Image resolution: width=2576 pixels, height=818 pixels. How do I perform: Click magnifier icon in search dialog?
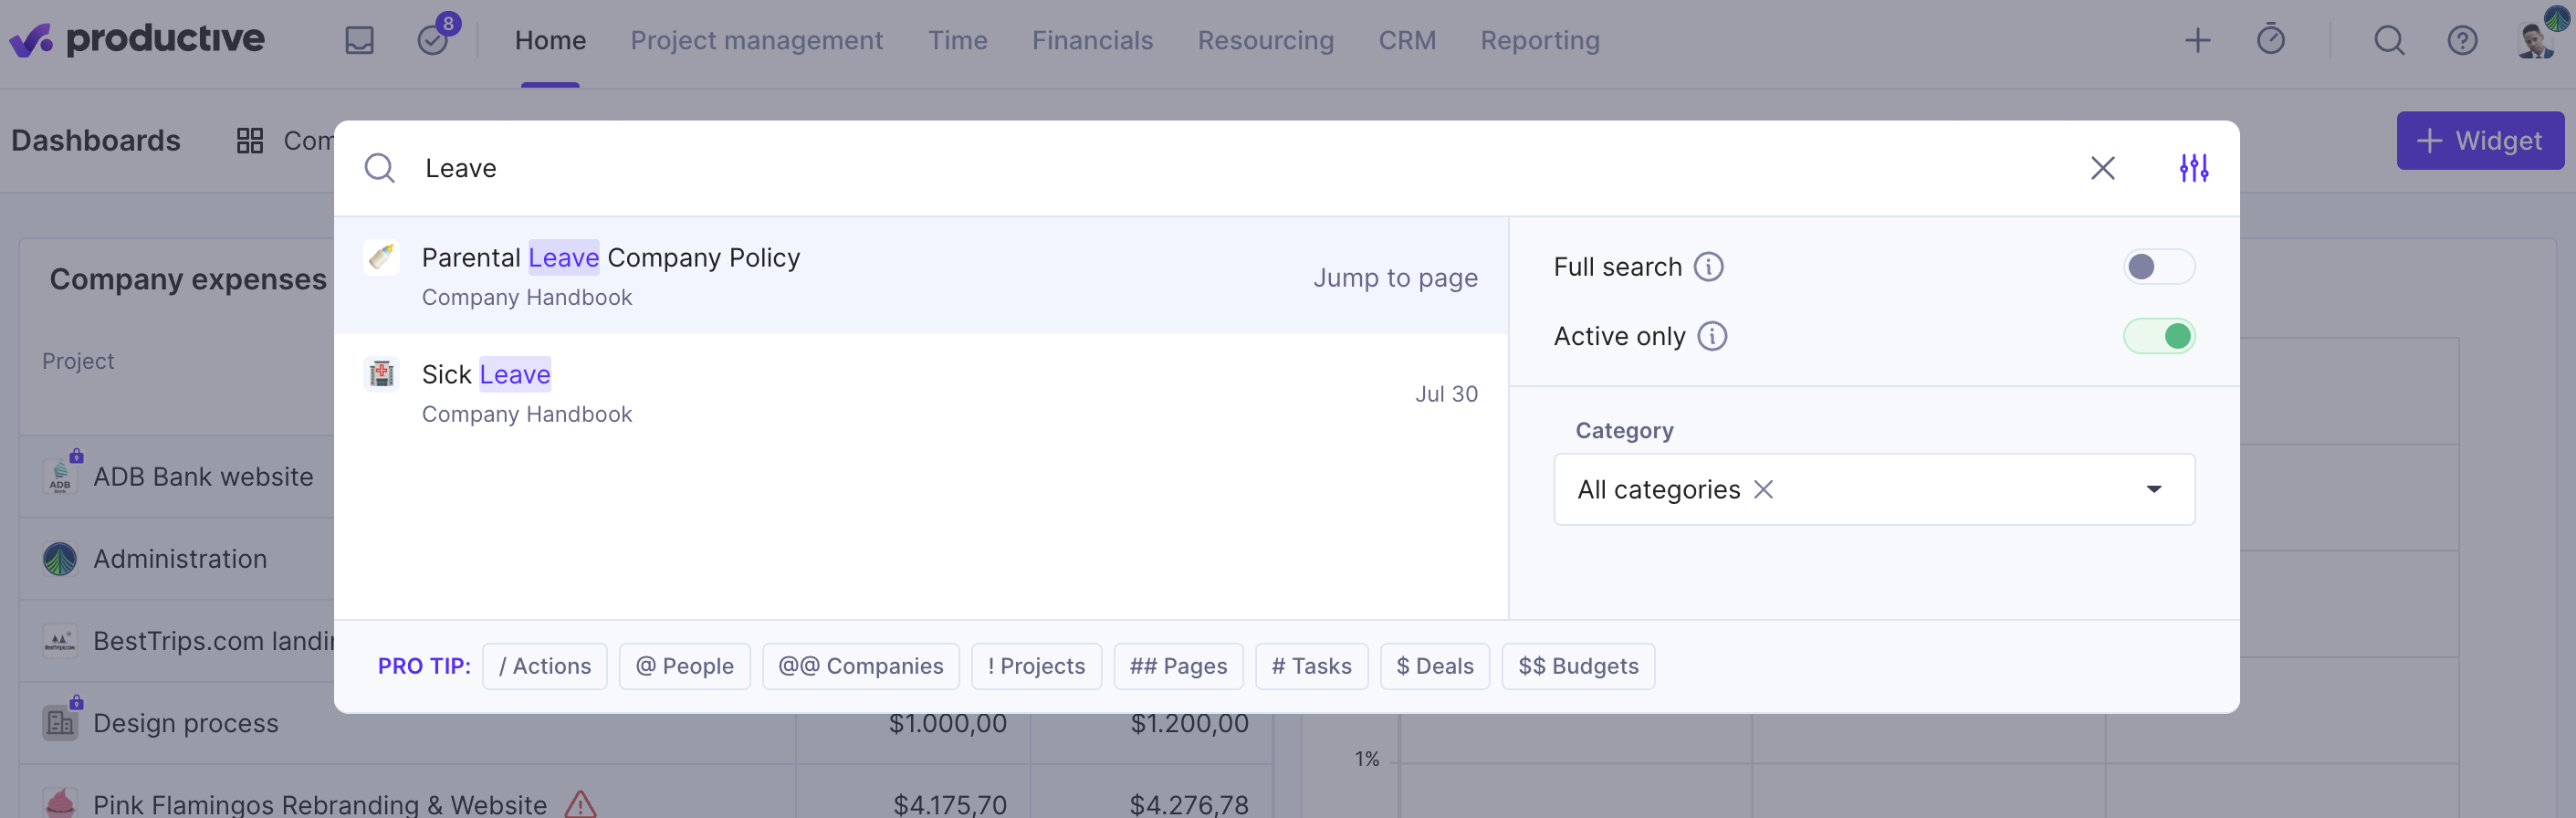379,168
